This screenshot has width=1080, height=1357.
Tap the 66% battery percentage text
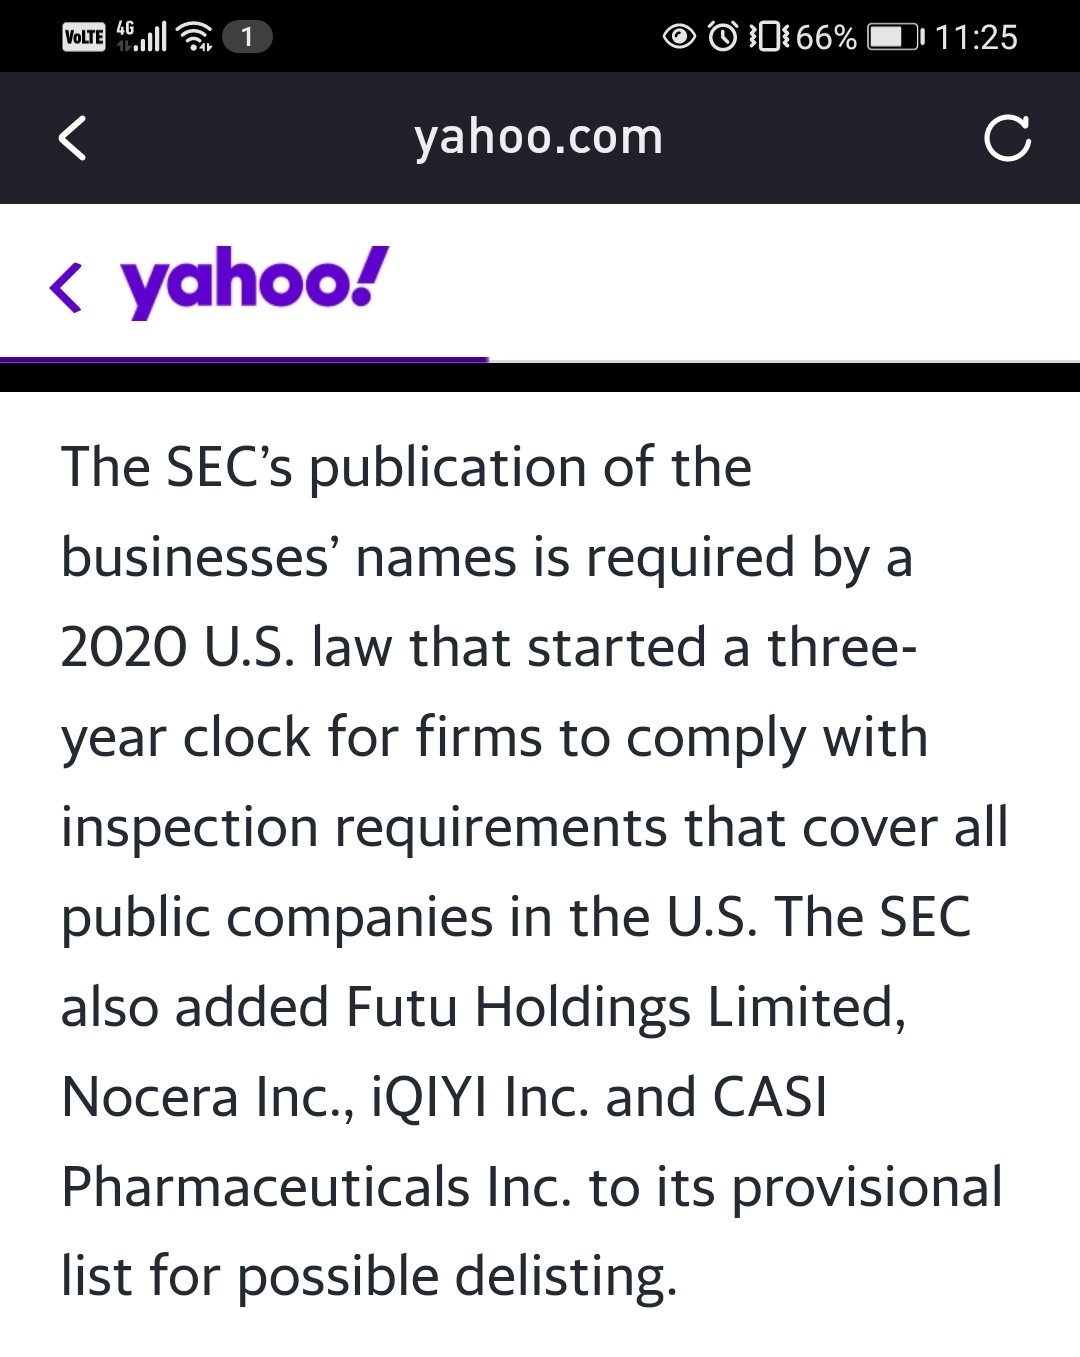tap(826, 37)
